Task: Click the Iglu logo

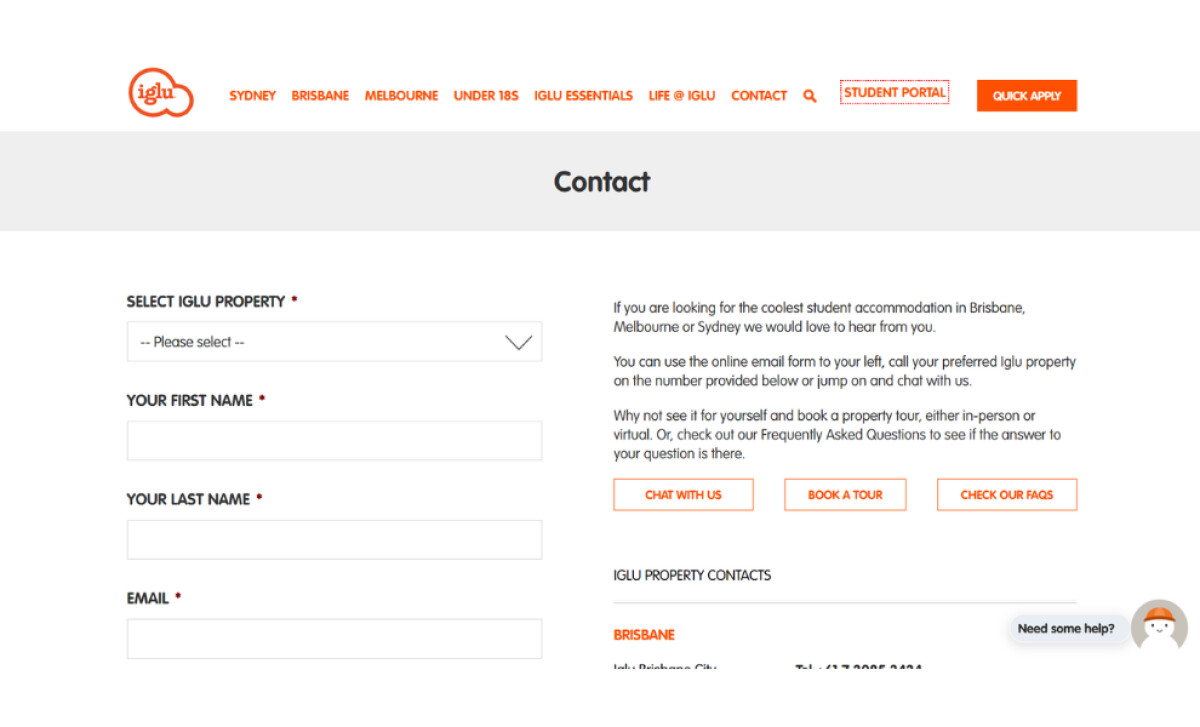Action: (160, 92)
